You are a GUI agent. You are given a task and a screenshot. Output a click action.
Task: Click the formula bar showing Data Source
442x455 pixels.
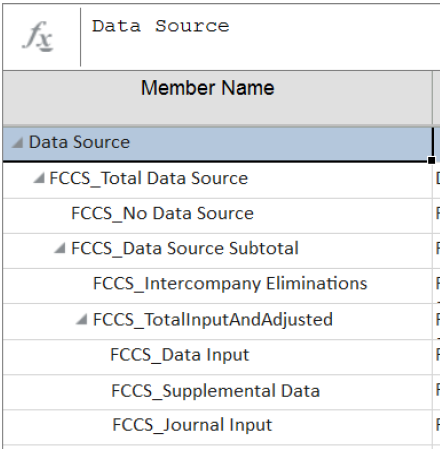(261, 36)
